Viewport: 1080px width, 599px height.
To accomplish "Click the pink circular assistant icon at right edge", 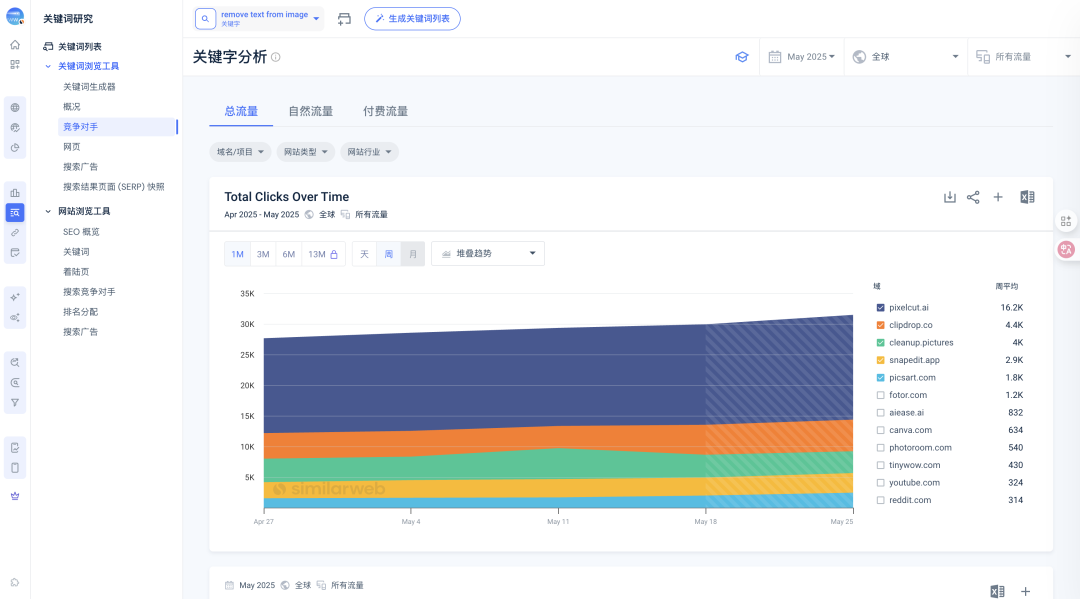I will click(1066, 249).
